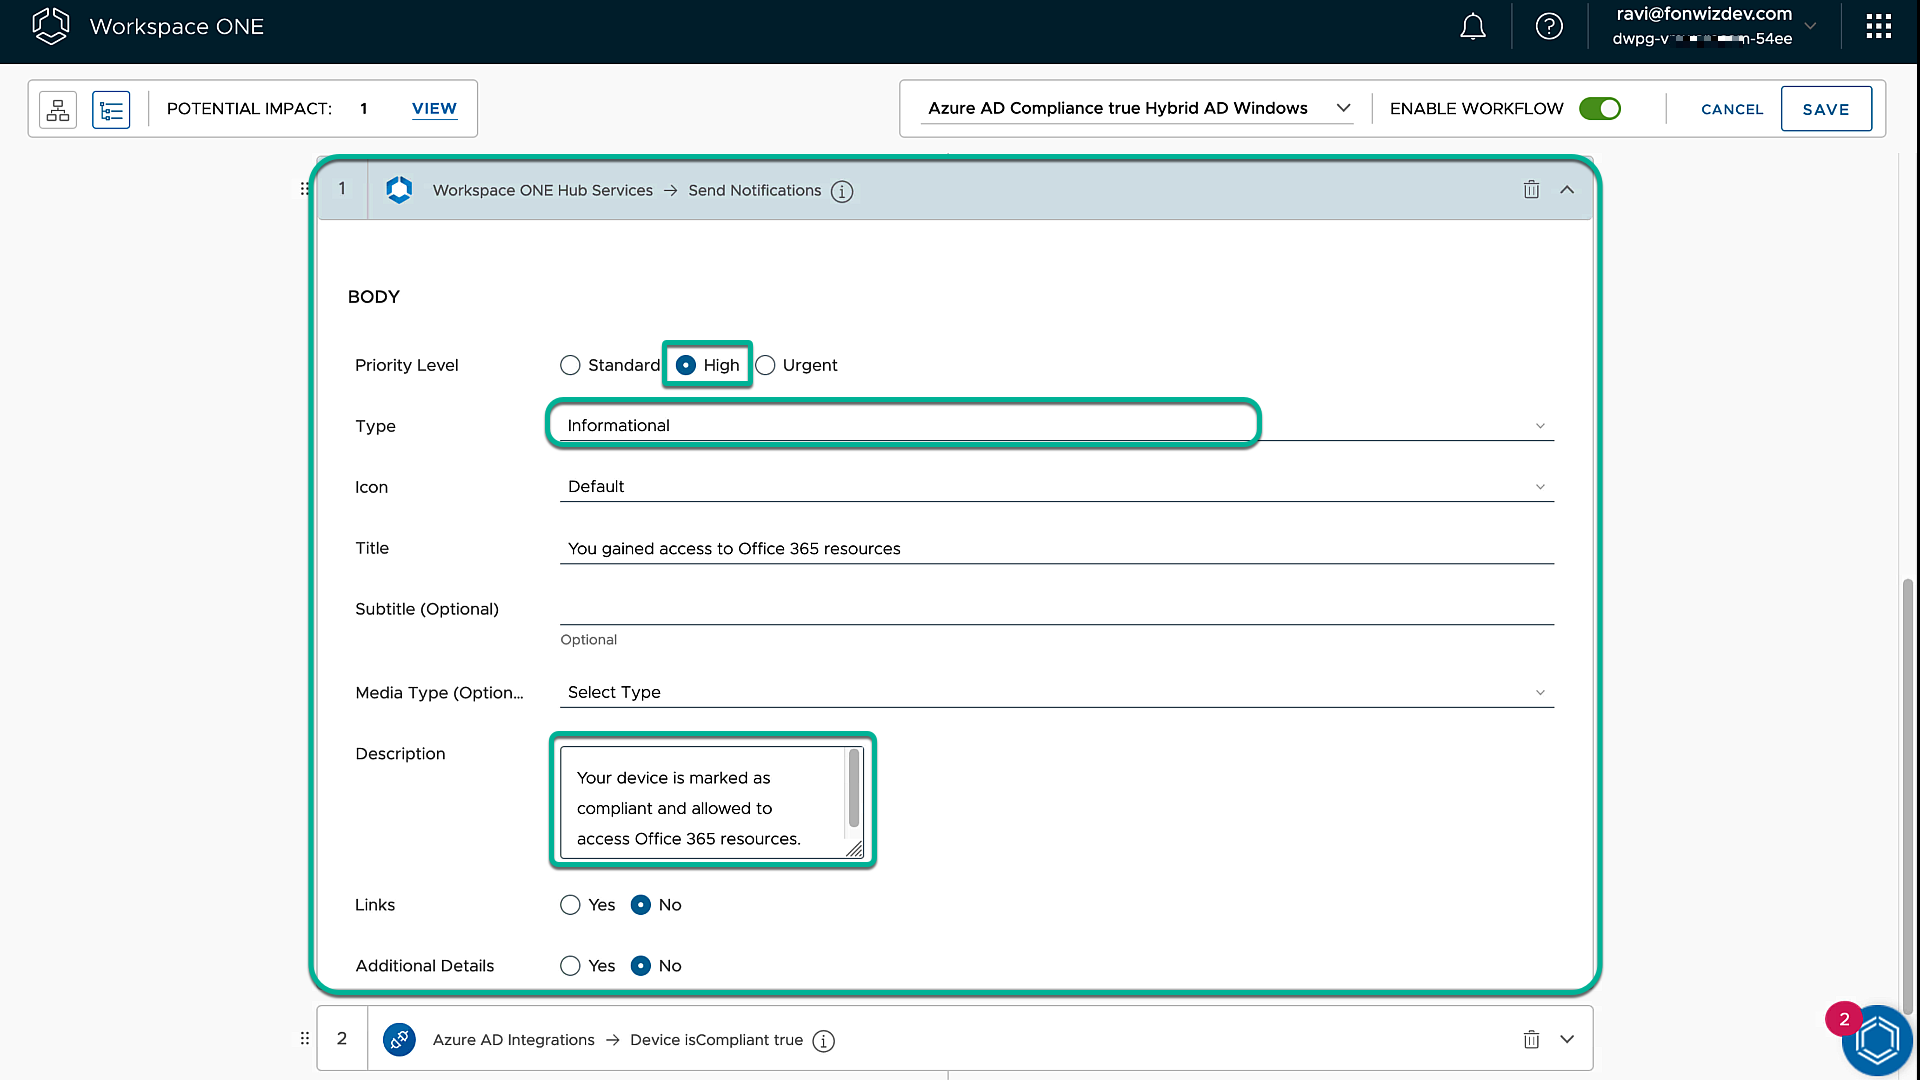Click the SAVE button

[1825, 109]
